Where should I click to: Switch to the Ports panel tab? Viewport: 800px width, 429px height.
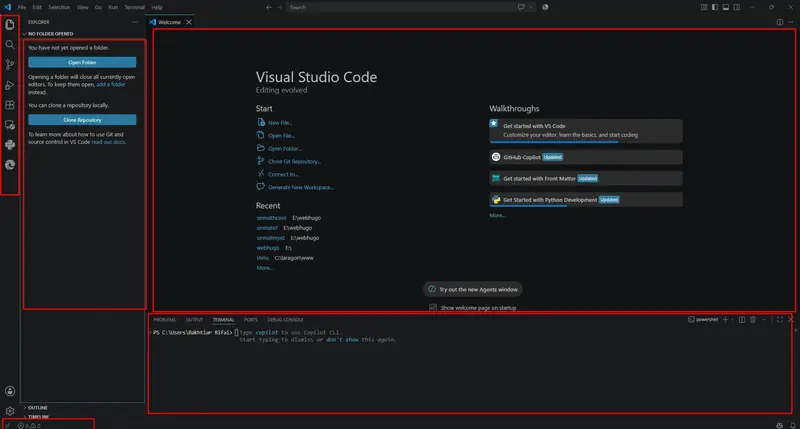251,320
